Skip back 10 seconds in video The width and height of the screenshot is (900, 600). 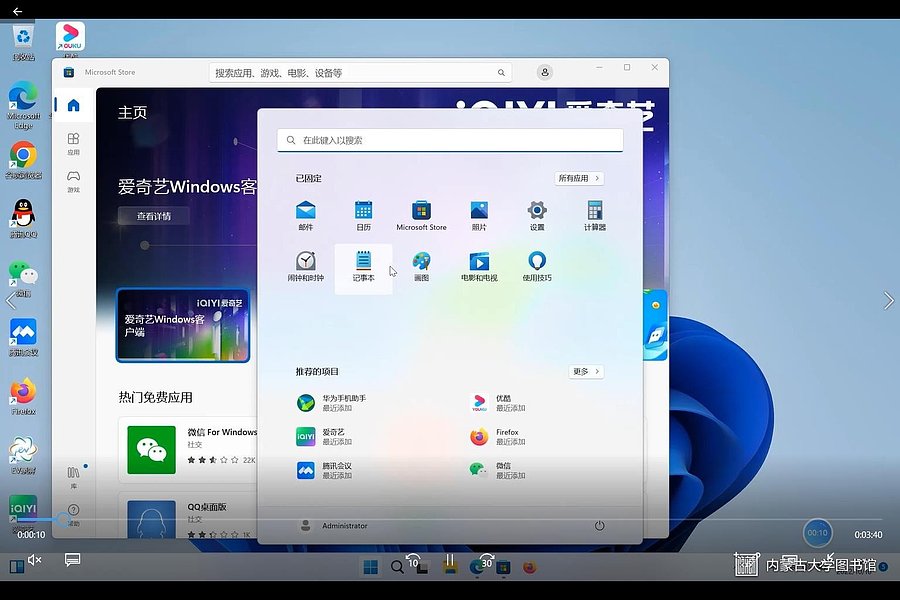point(413,561)
